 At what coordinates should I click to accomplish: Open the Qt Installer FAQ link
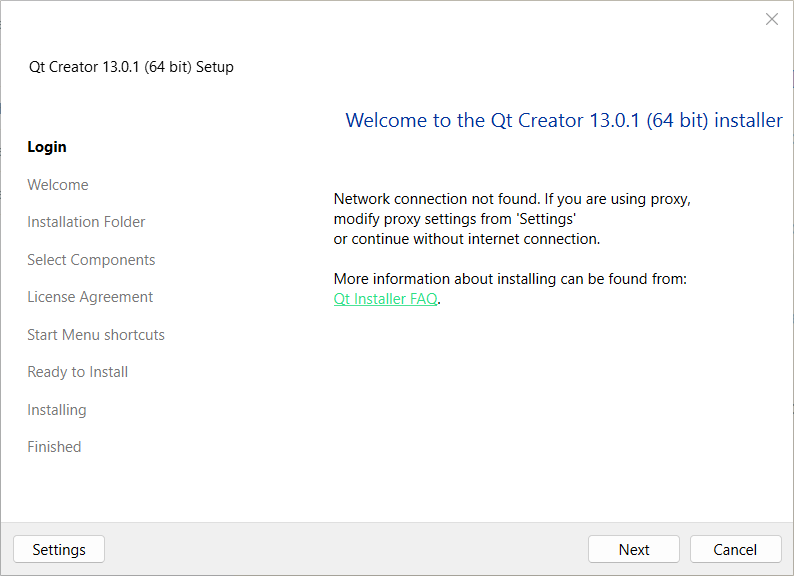pos(385,299)
